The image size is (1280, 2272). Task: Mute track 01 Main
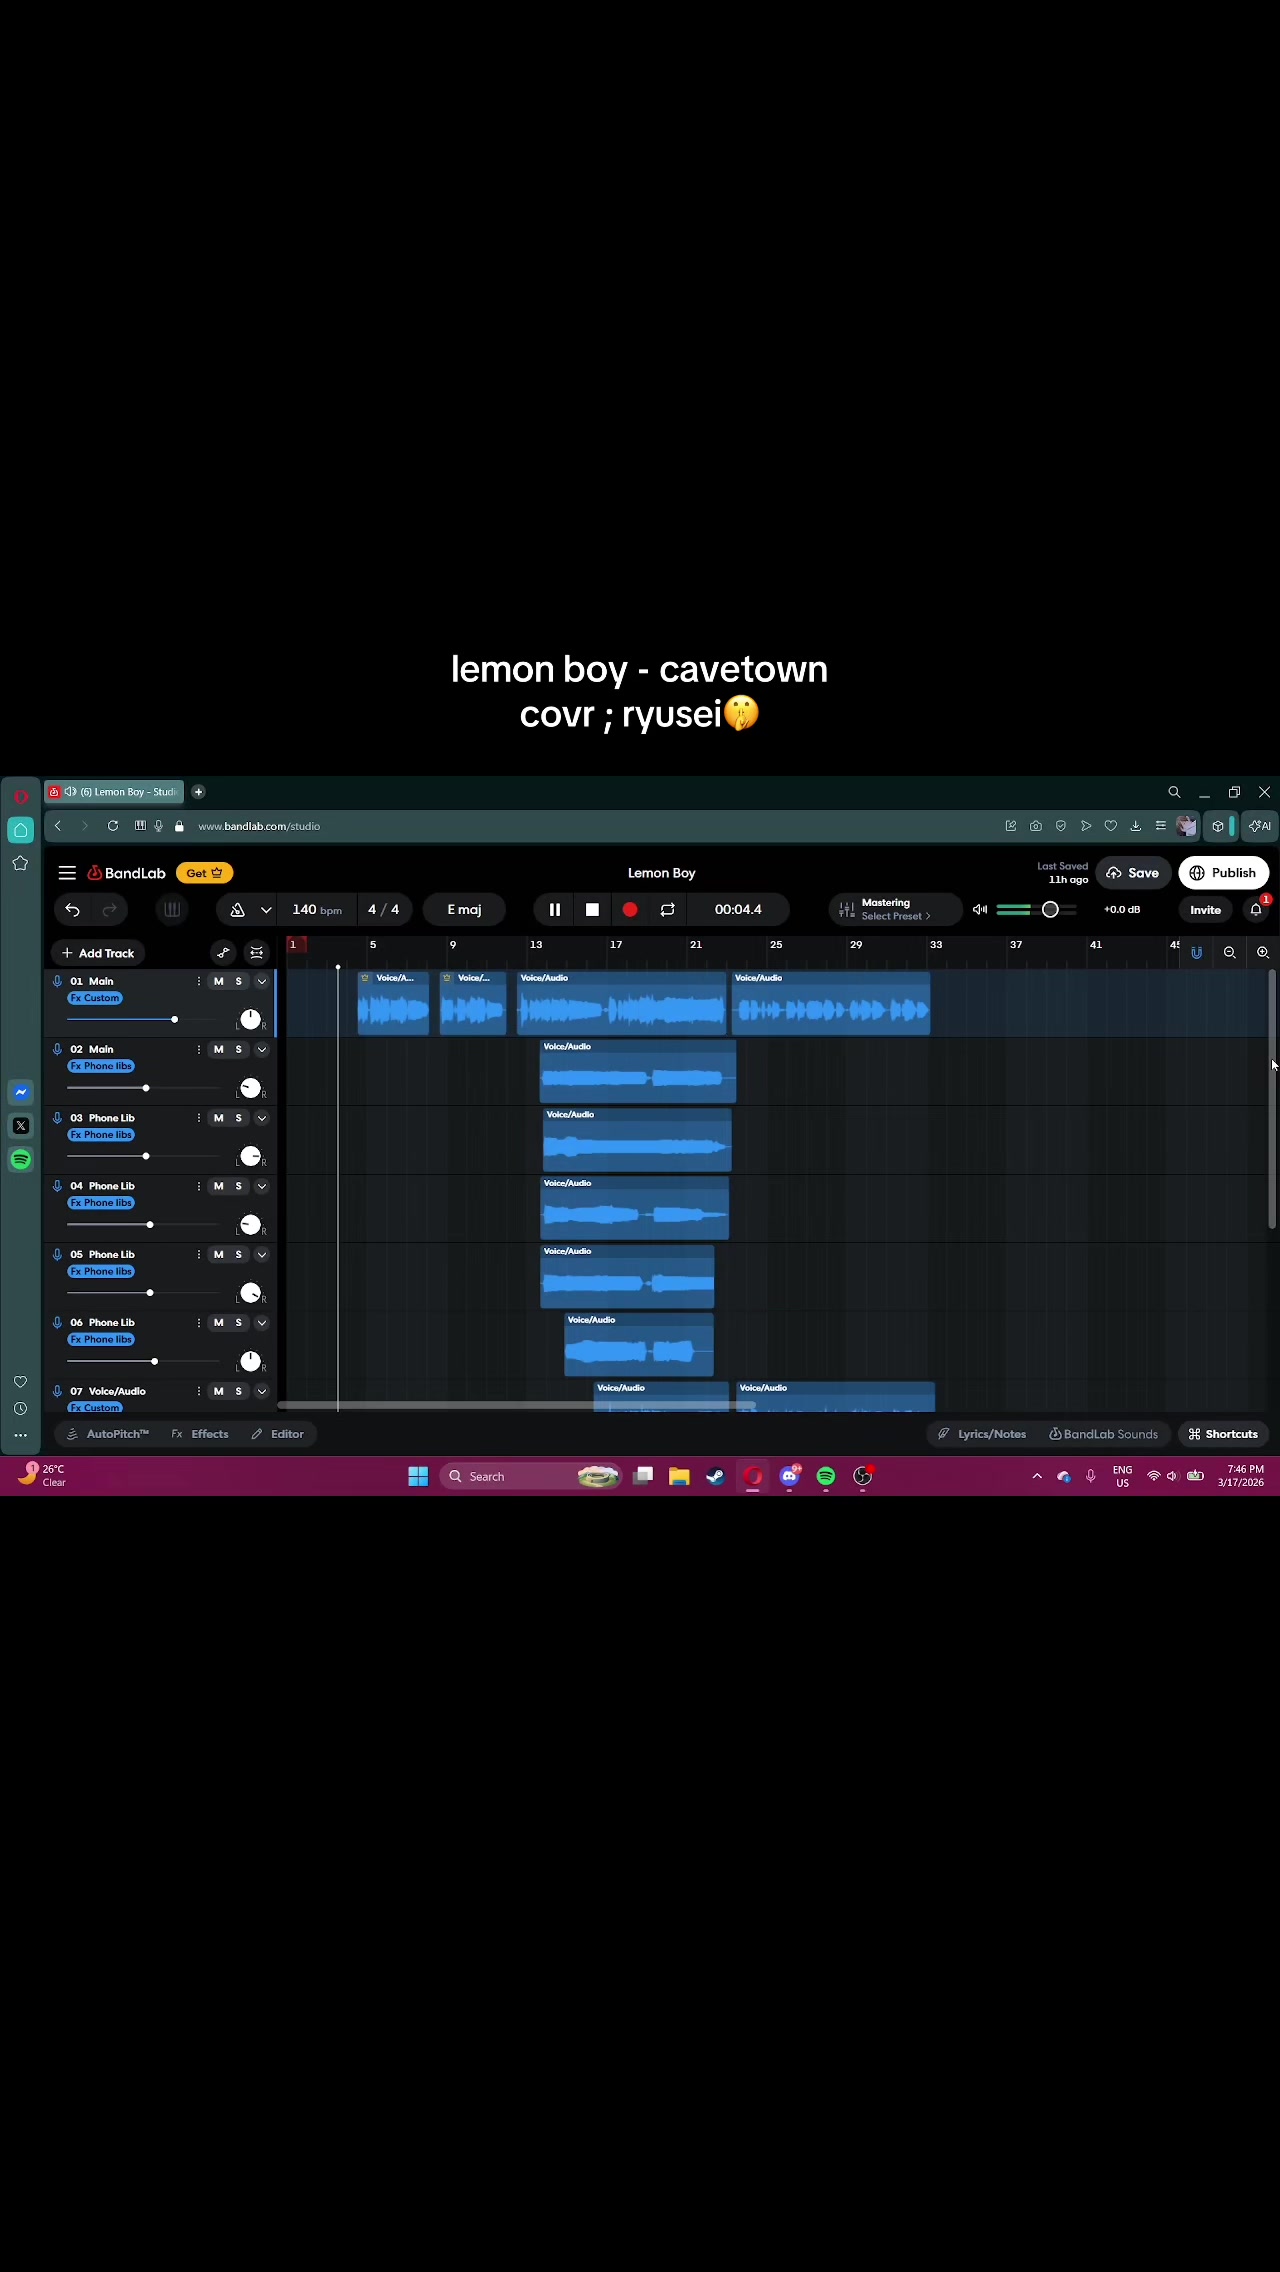point(218,981)
